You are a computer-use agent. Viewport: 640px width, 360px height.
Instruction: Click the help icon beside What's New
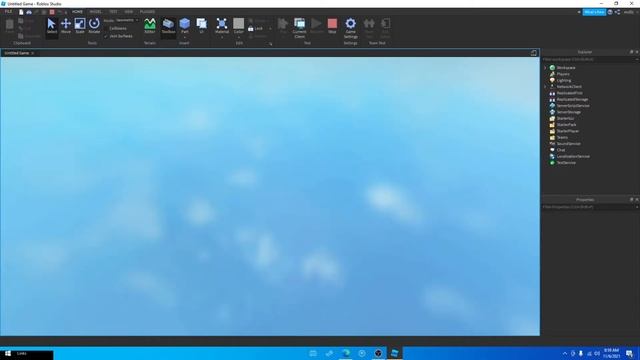coord(610,12)
